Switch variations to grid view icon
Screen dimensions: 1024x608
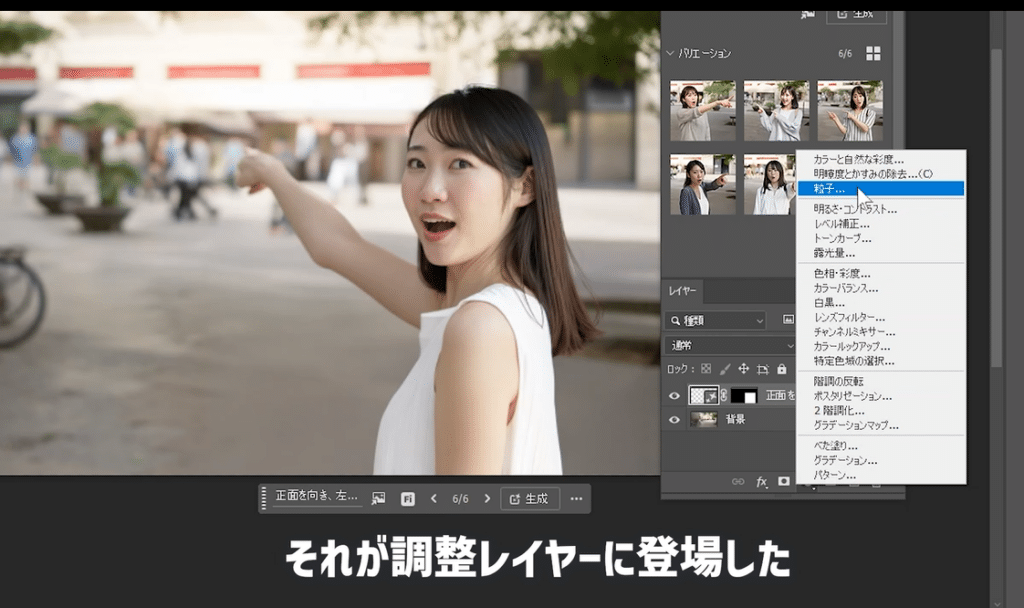[x=873, y=53]
